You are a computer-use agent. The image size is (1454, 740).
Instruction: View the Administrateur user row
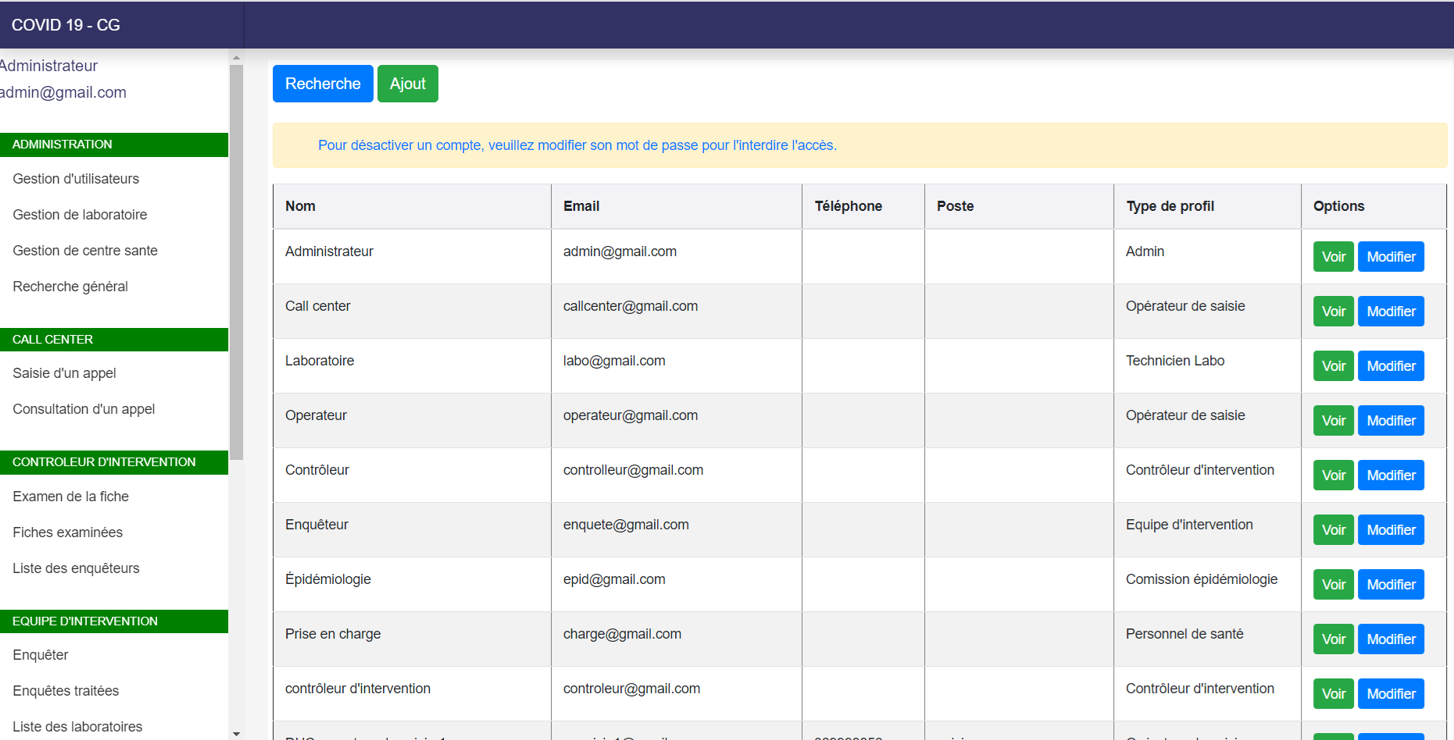pyautogui.click(x=1333, y=257)
